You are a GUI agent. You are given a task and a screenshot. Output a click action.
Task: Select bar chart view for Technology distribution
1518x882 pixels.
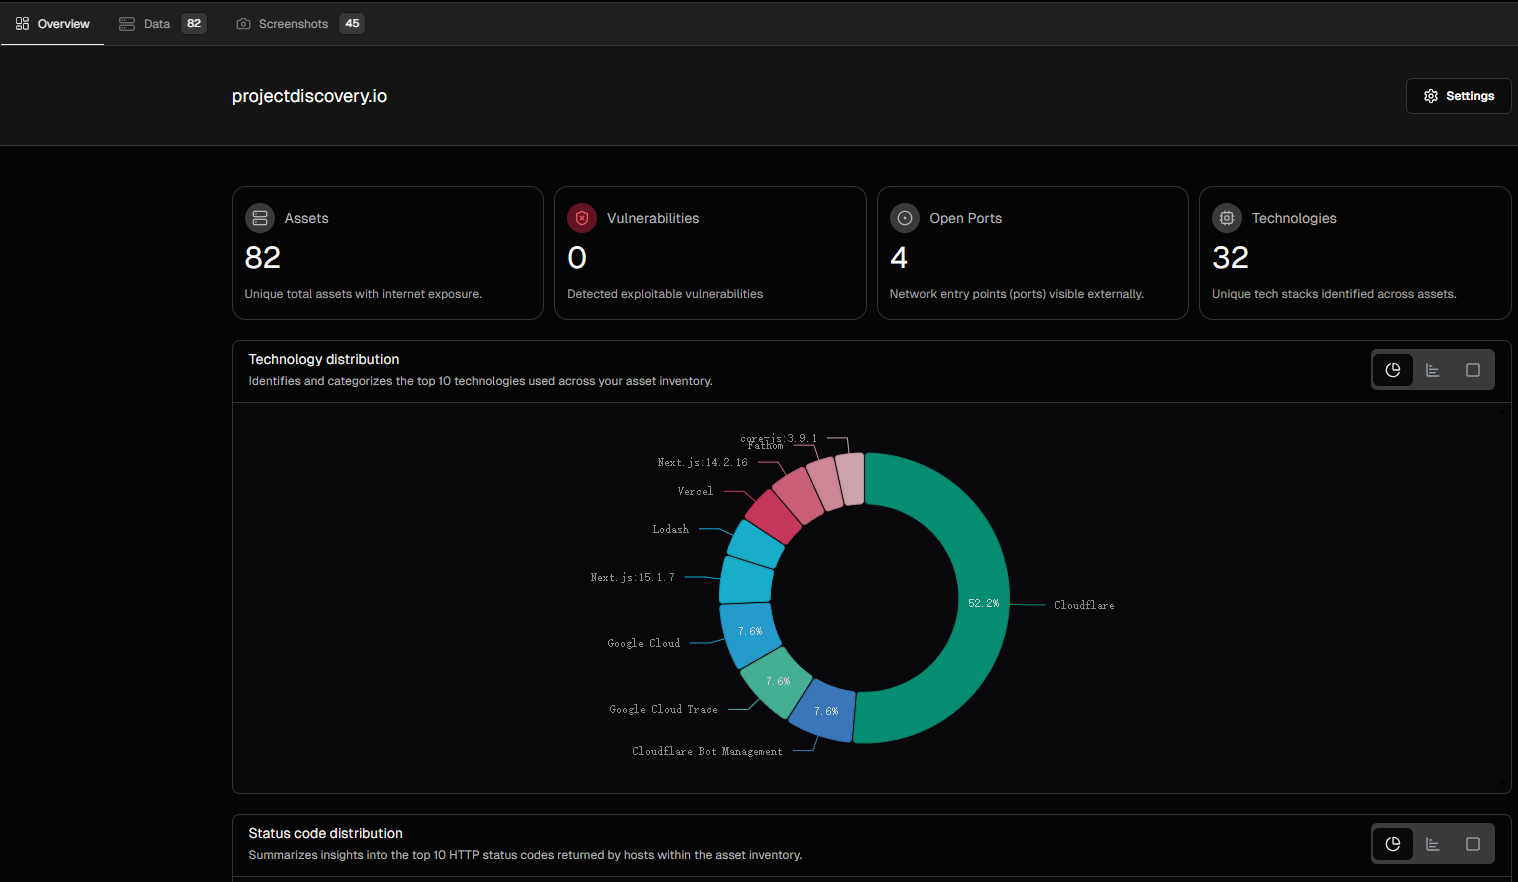point(1433,370)
